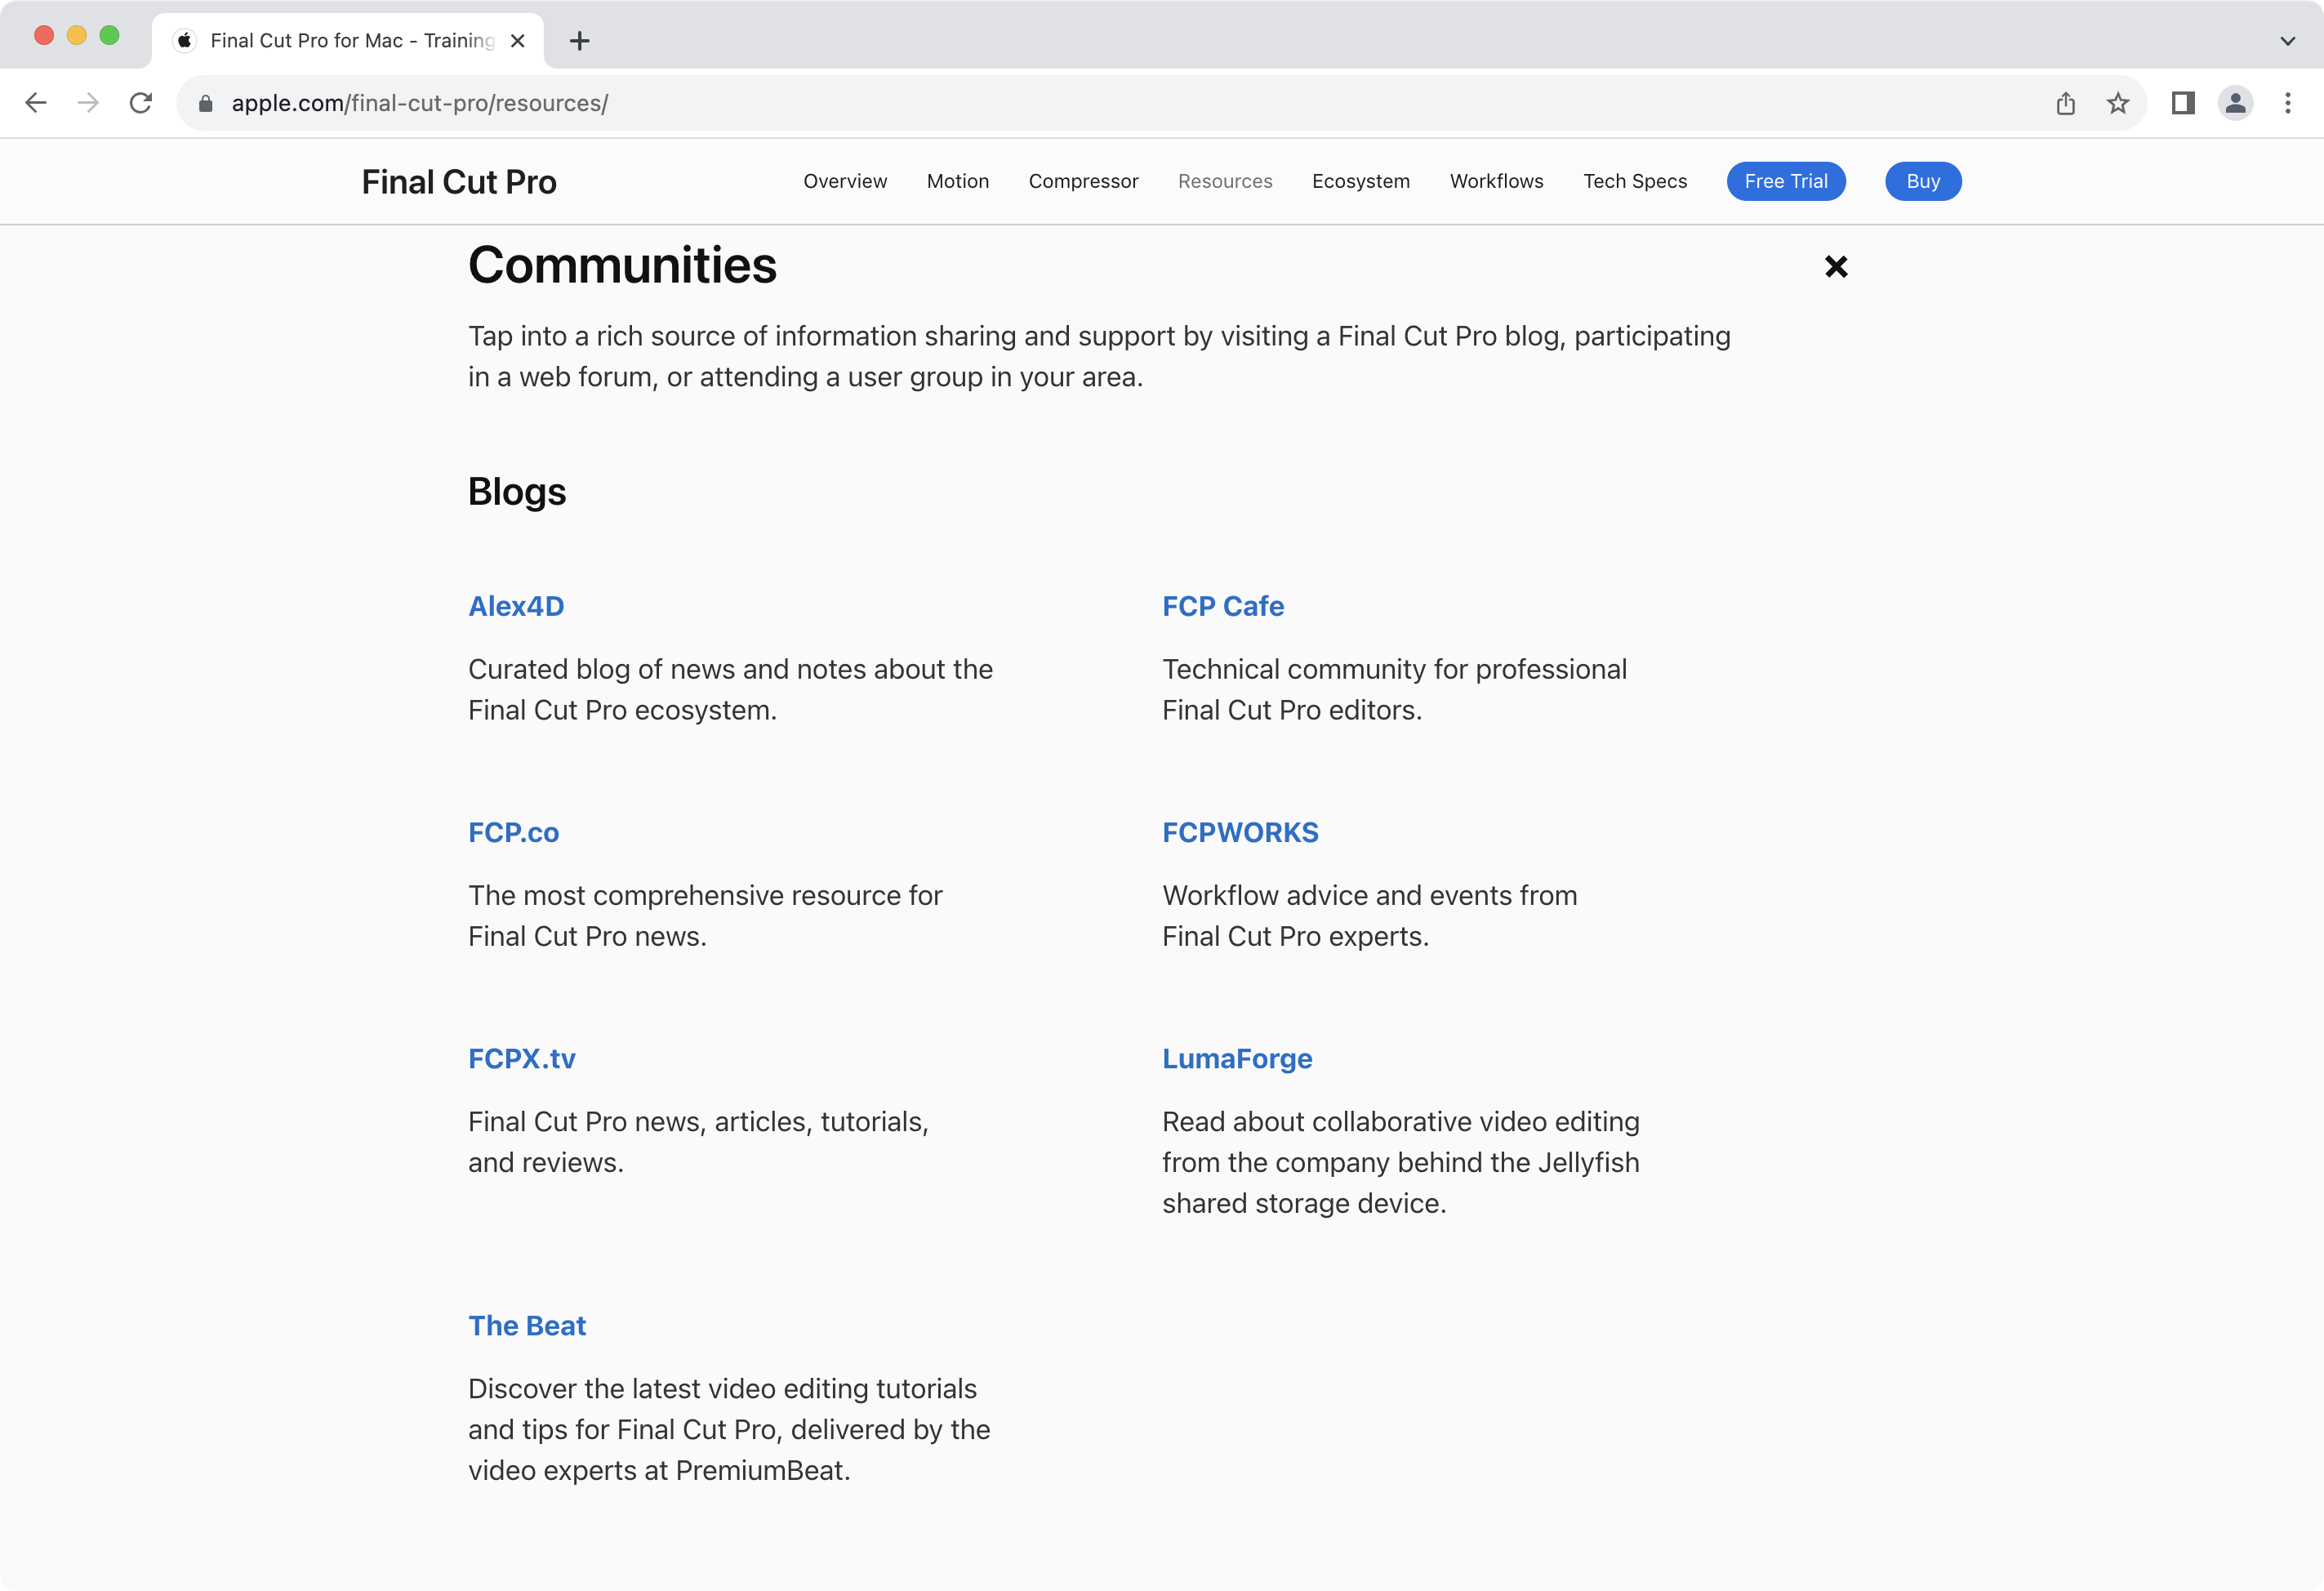Screen dimensions: 2324x1591
Task: Click the blue Buy button
Action: [x=1922, y=181]
